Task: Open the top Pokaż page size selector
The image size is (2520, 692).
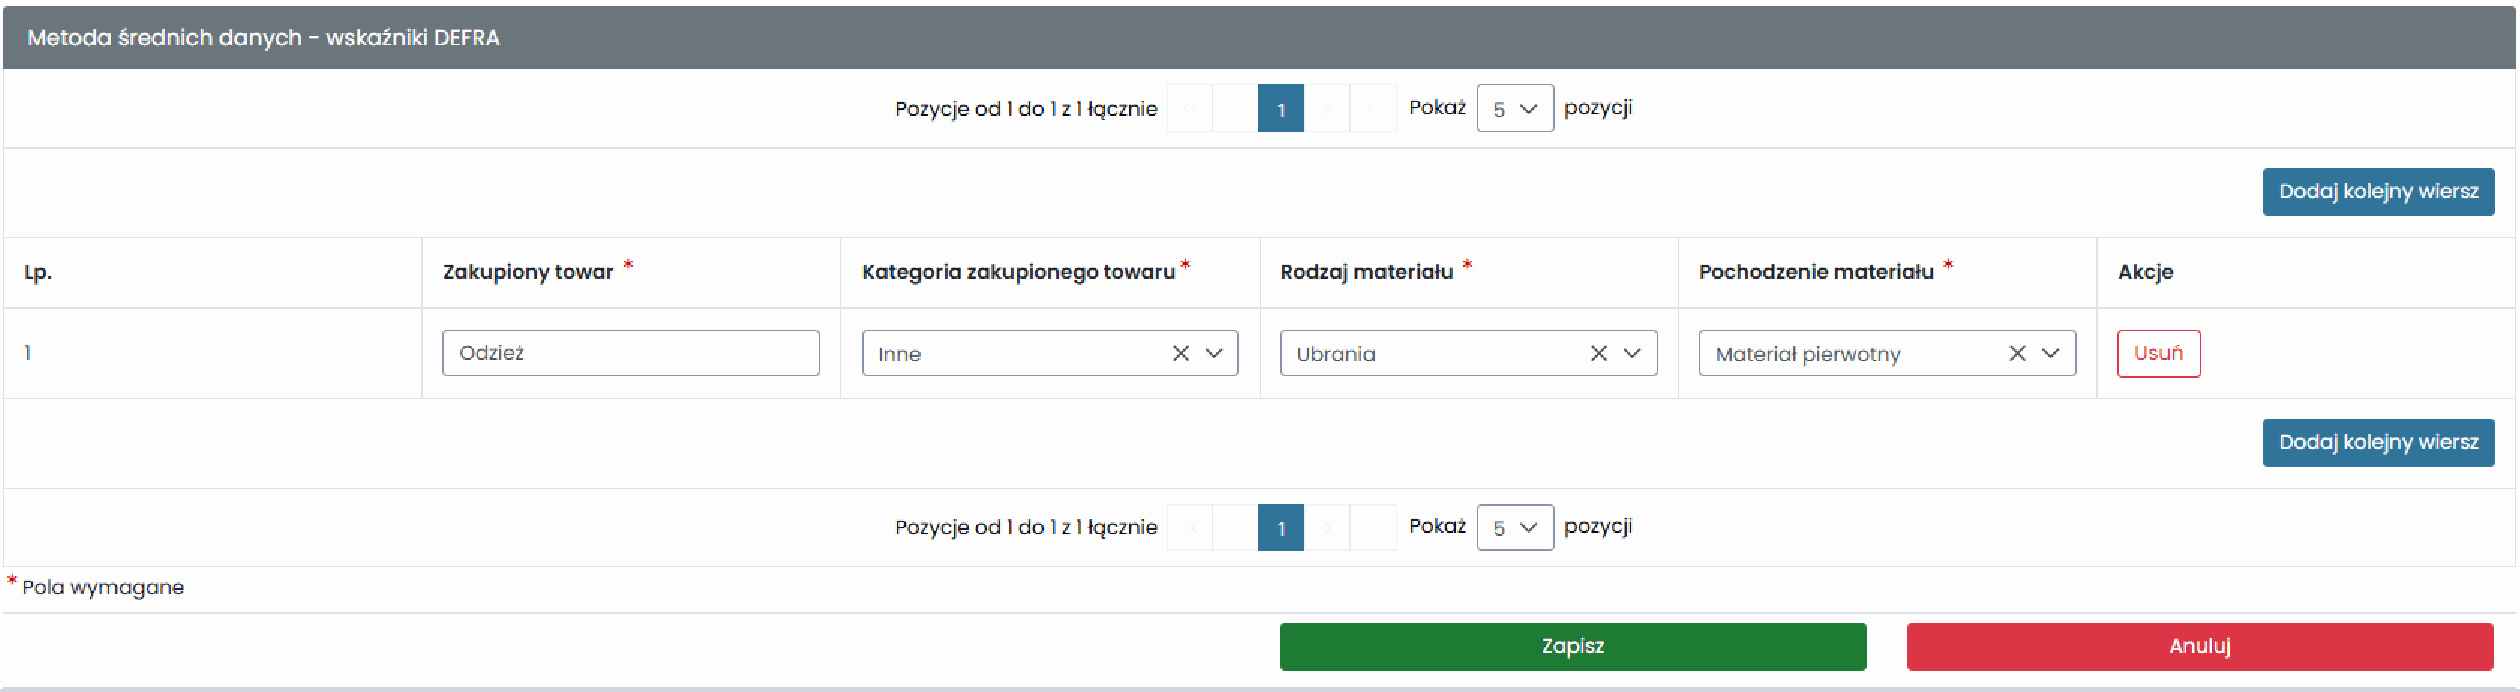Action: click(1515, 108)
